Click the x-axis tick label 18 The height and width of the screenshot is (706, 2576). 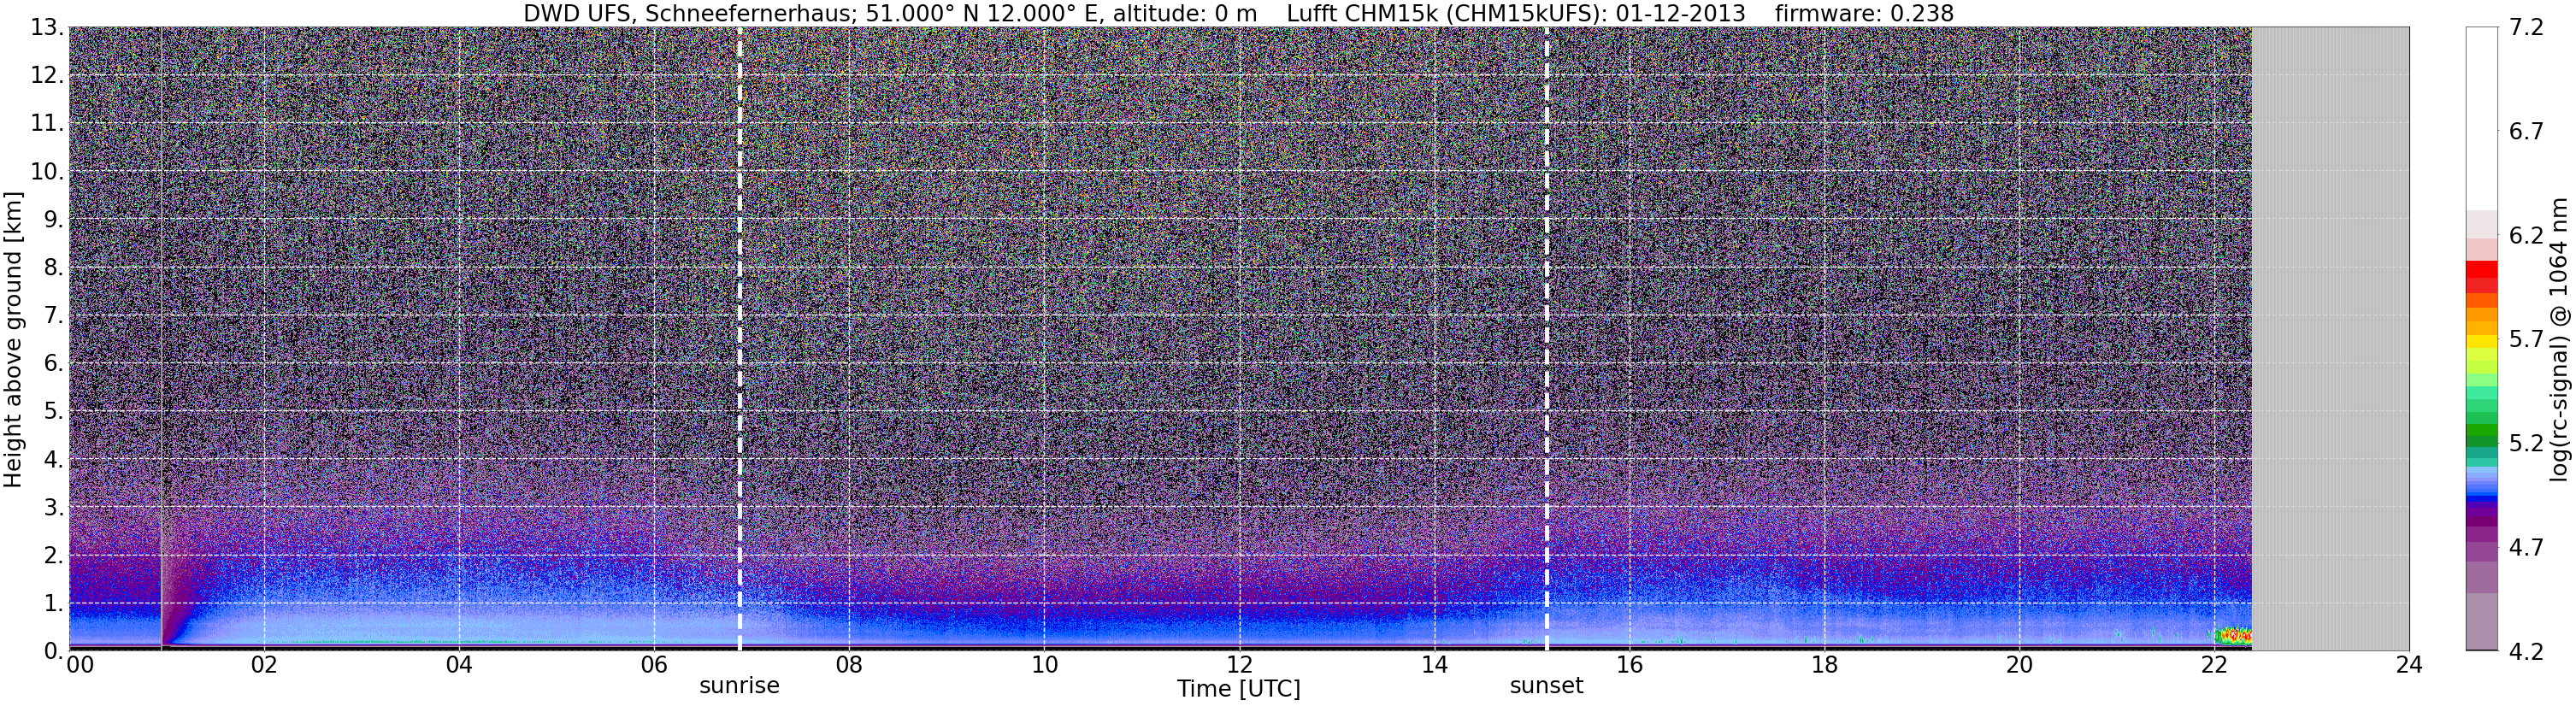(1824, 666)
